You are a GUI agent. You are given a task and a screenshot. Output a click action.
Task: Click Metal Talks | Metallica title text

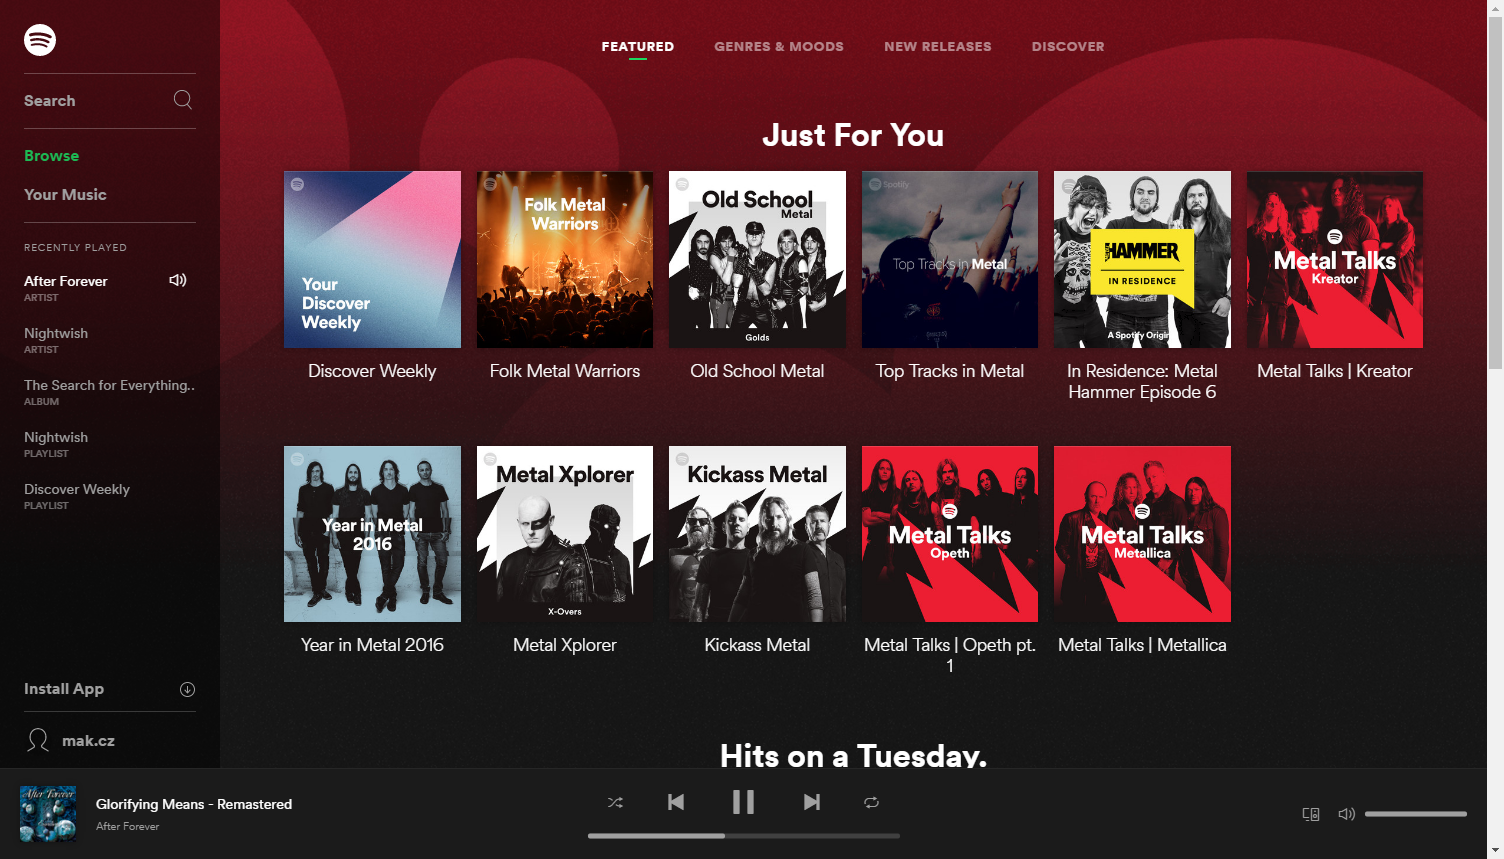pos(1142,645)
